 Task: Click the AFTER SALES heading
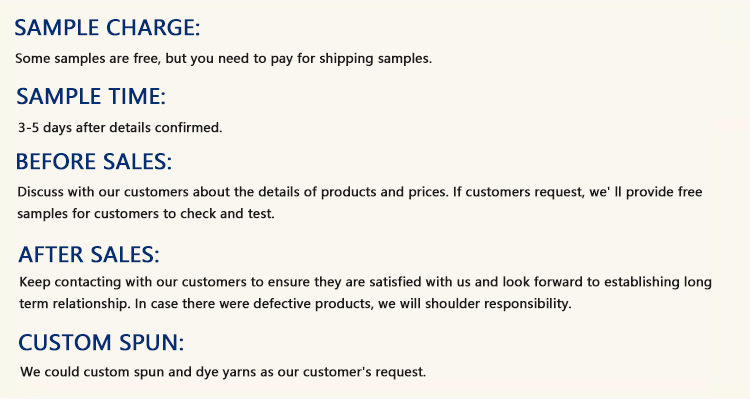(x=88, y=254)
